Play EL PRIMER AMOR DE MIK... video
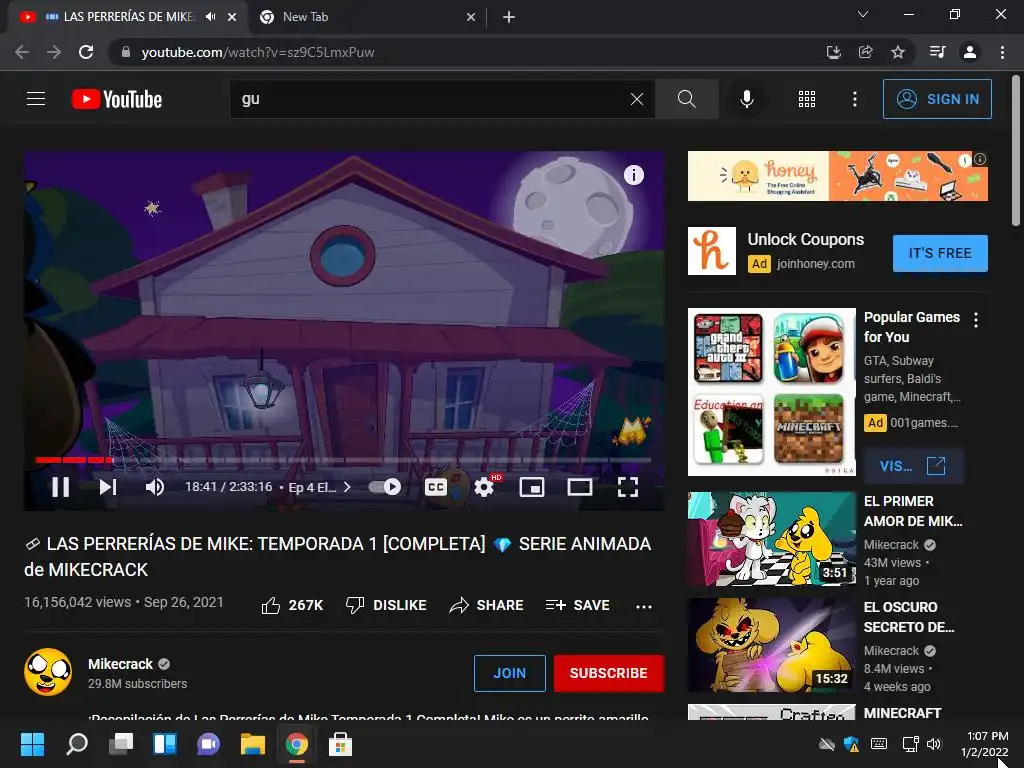This screenshot has height=768, width=1024. (771, 539)
